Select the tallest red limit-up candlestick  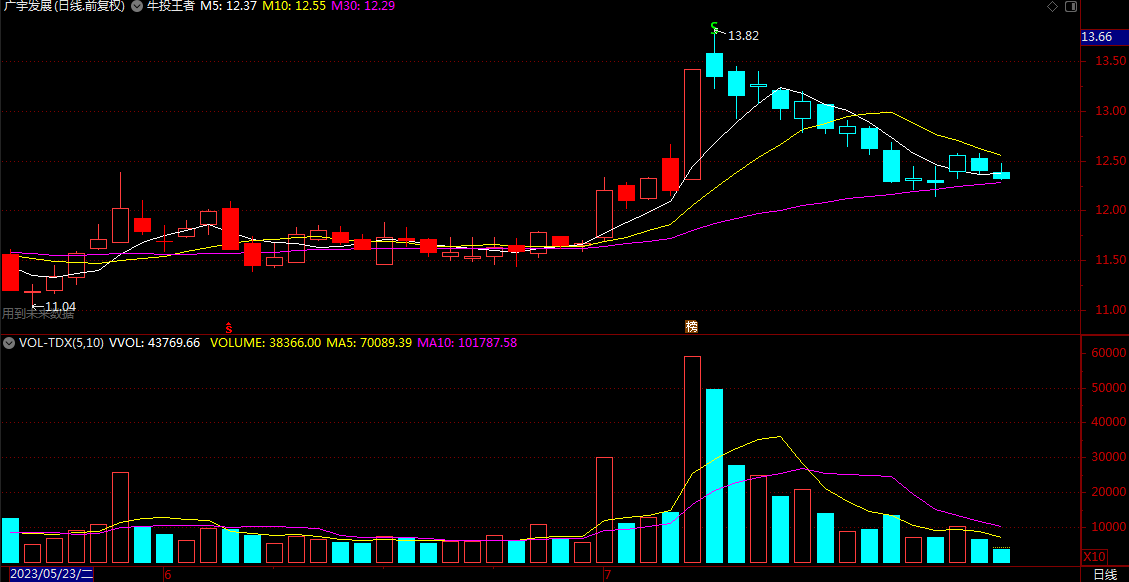[692, 124]
